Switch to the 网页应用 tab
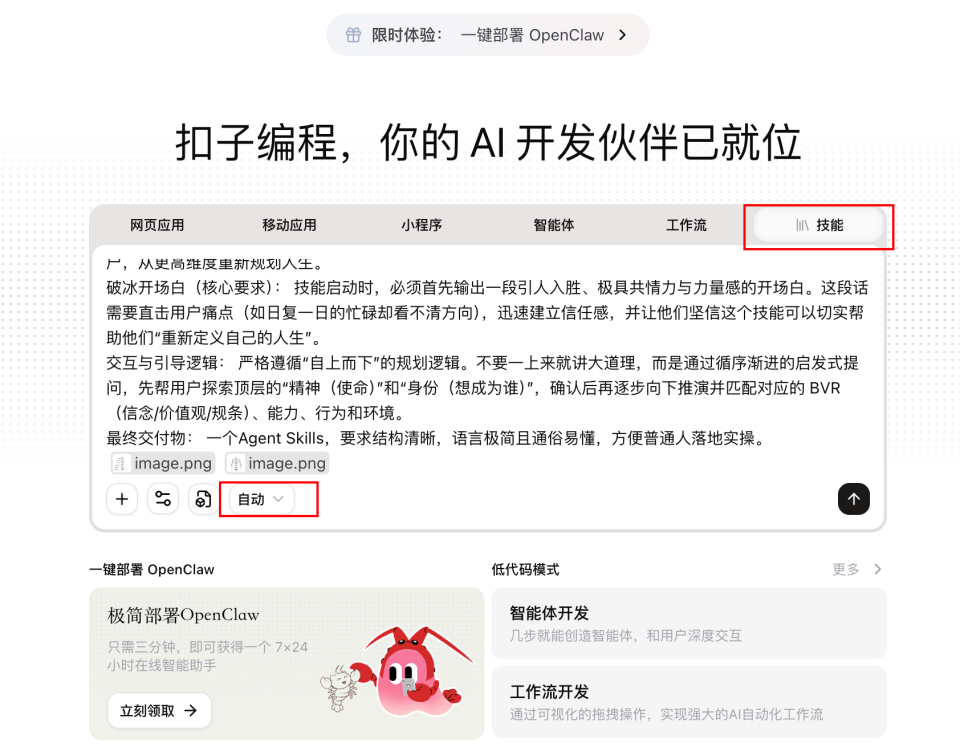 (x=156, y=225)
